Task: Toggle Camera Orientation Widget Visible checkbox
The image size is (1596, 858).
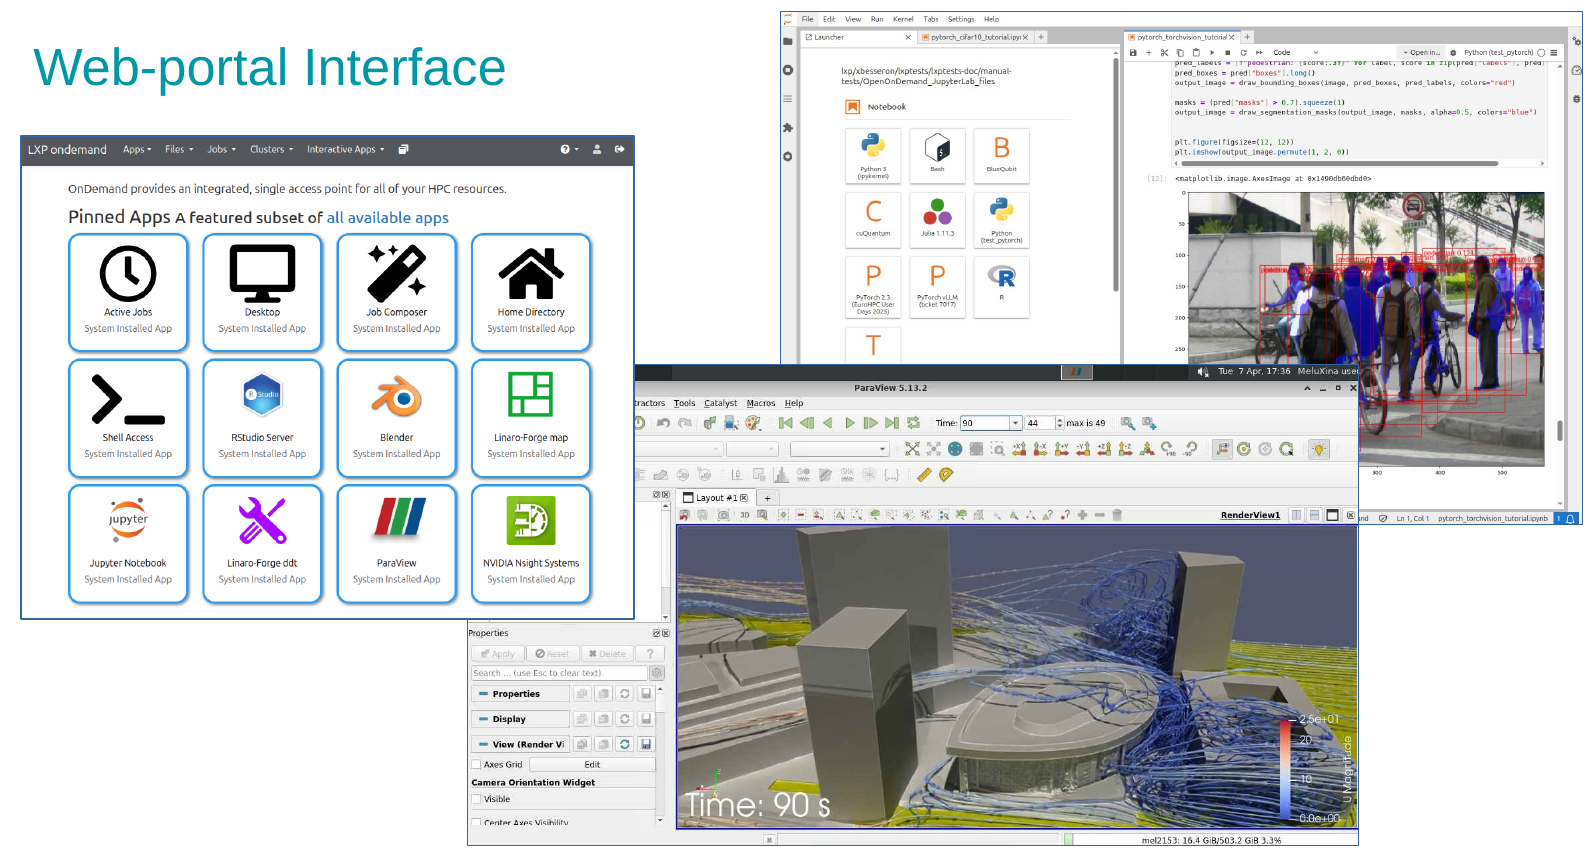Action: point(477,799)
